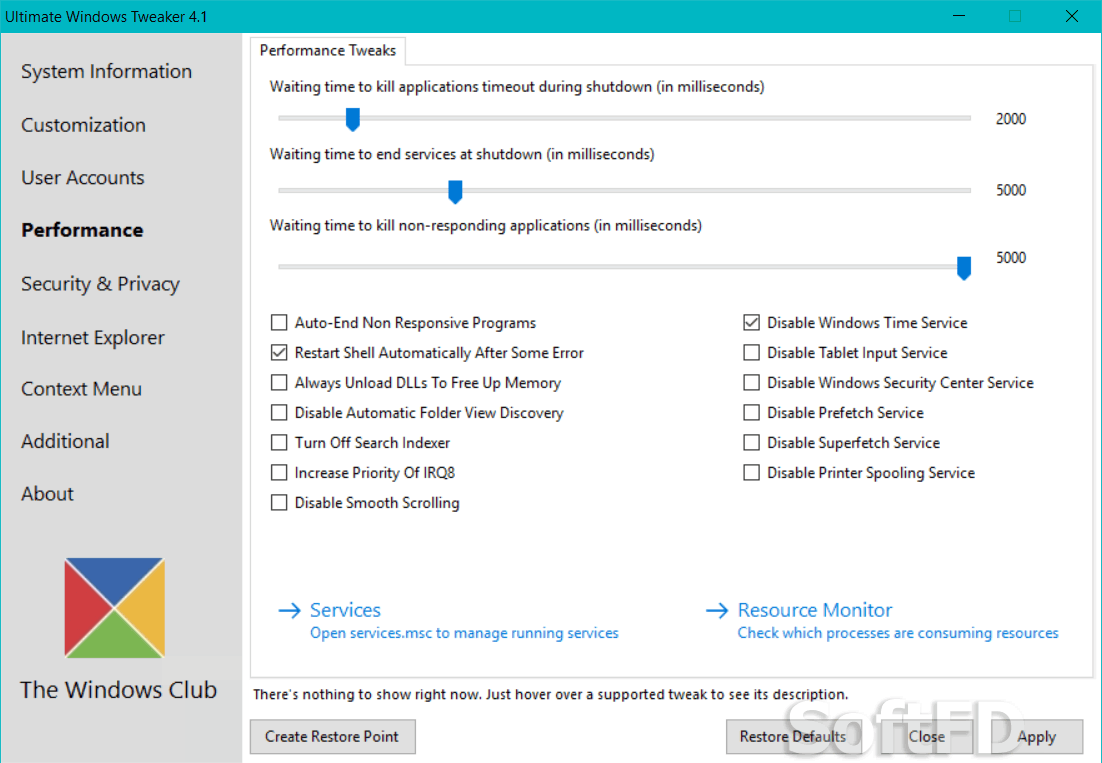This screenshot has height=763, width=1102.
Task: Uncheck Disable Windows Time Service
Action: [751, 322]
